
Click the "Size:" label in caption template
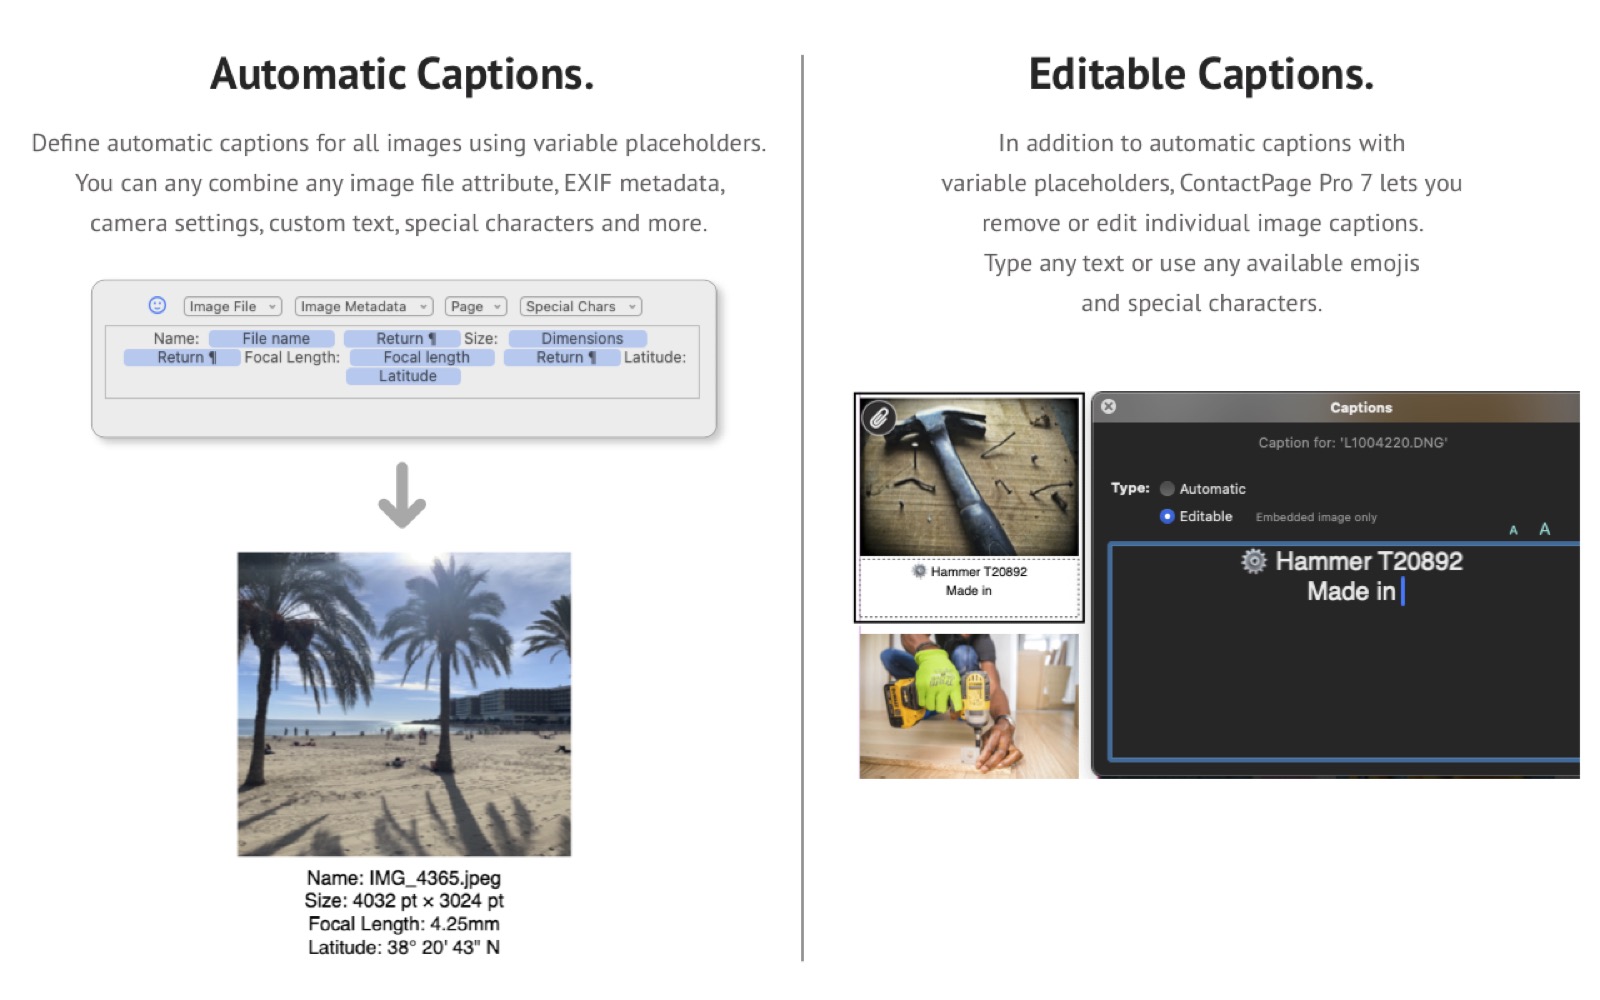click(x=481, y=338)
